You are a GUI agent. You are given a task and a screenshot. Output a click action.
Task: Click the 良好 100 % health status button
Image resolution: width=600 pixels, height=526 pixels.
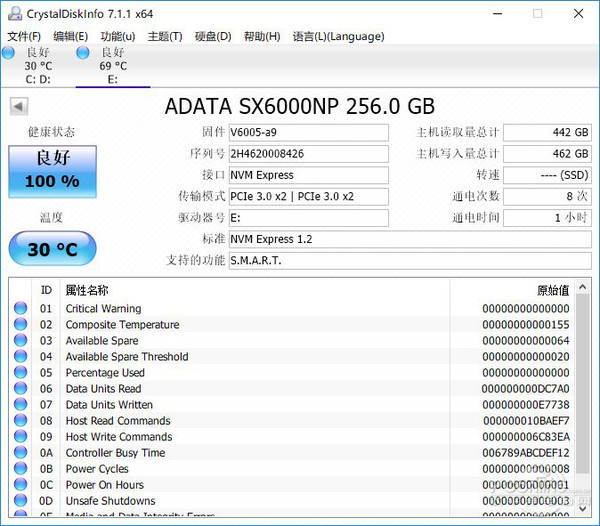pos(52,171)
